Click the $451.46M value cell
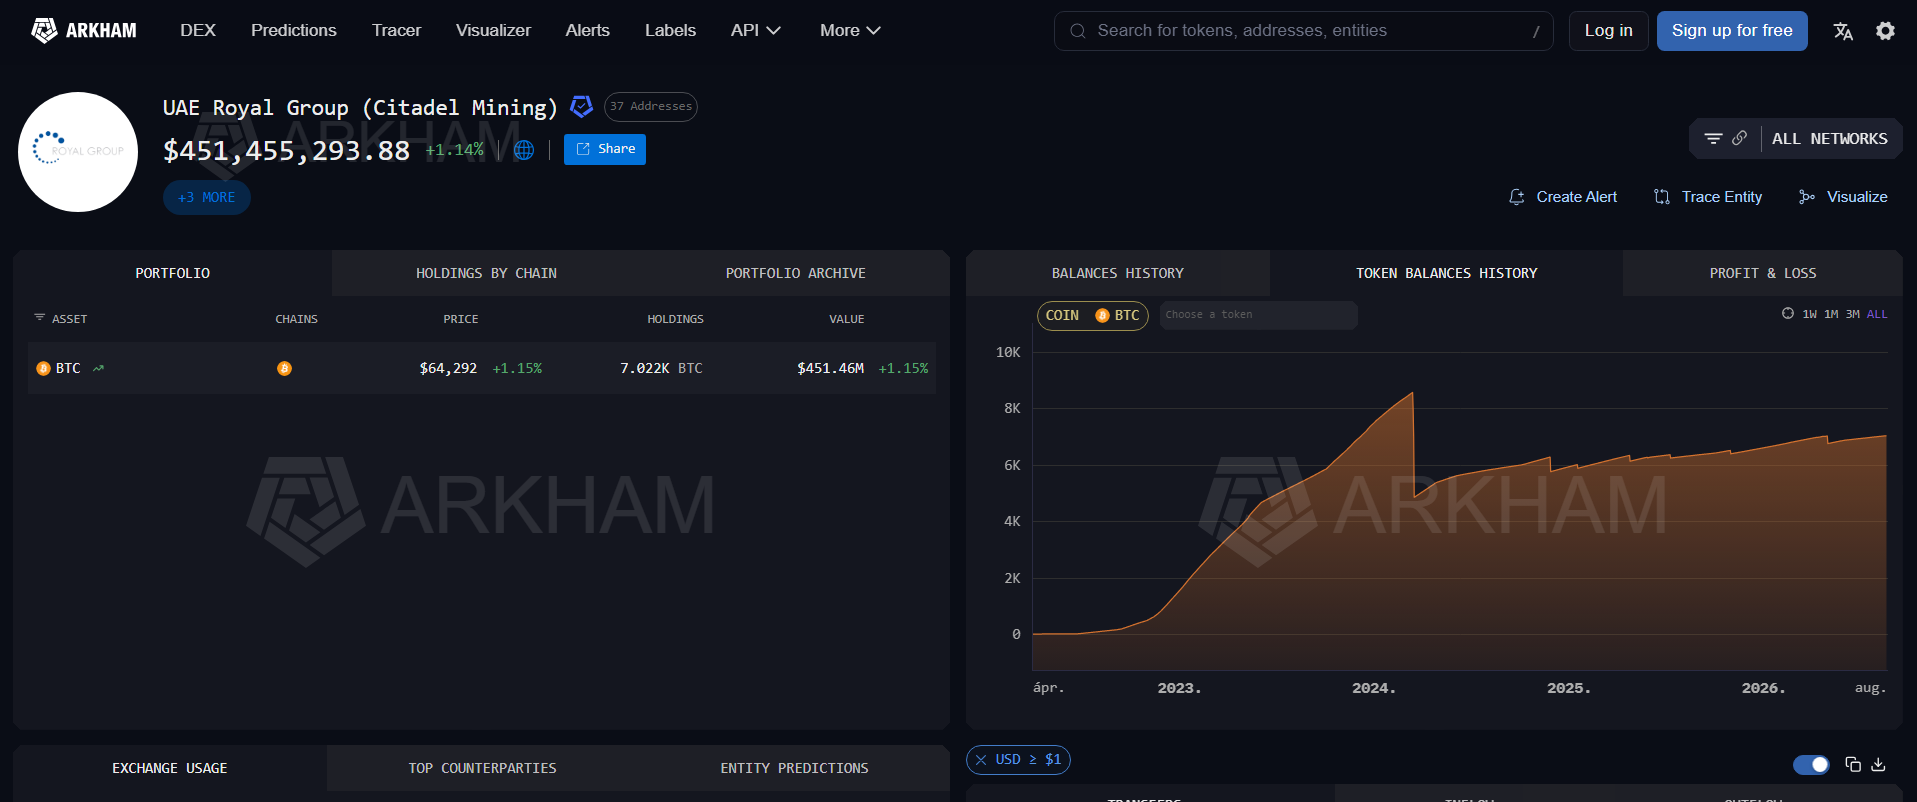The image size is (1917, 802). point(831,369)
